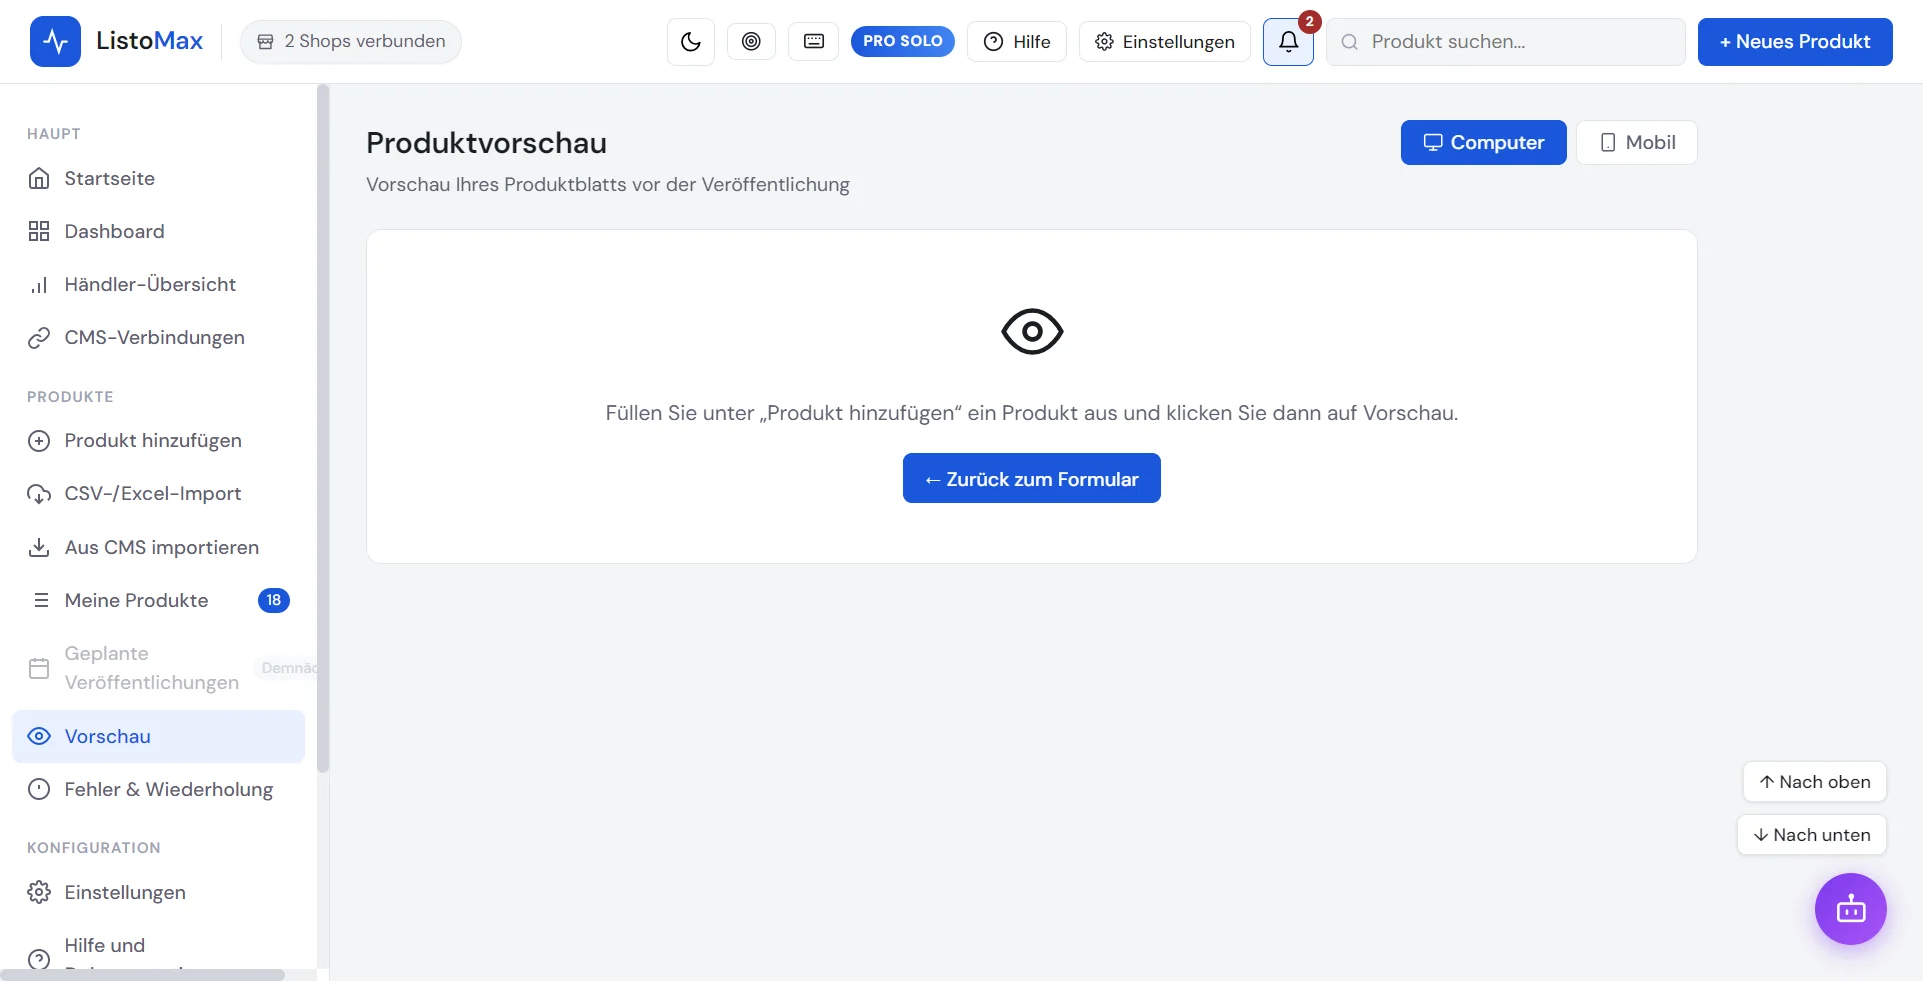The width and height of the screenshot is (1923, 981).
Task: Open CMS-Verbindungen in sidebar
Action: pos(158,337)
